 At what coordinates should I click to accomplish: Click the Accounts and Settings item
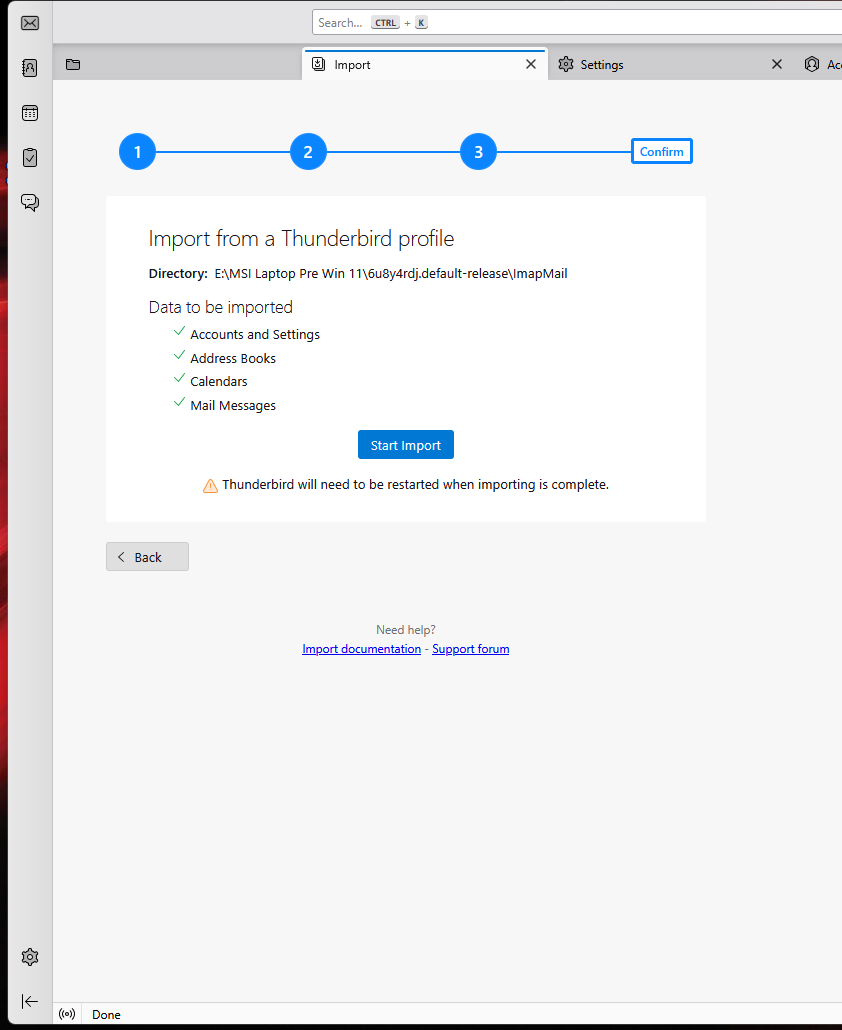tap(255, 334)
